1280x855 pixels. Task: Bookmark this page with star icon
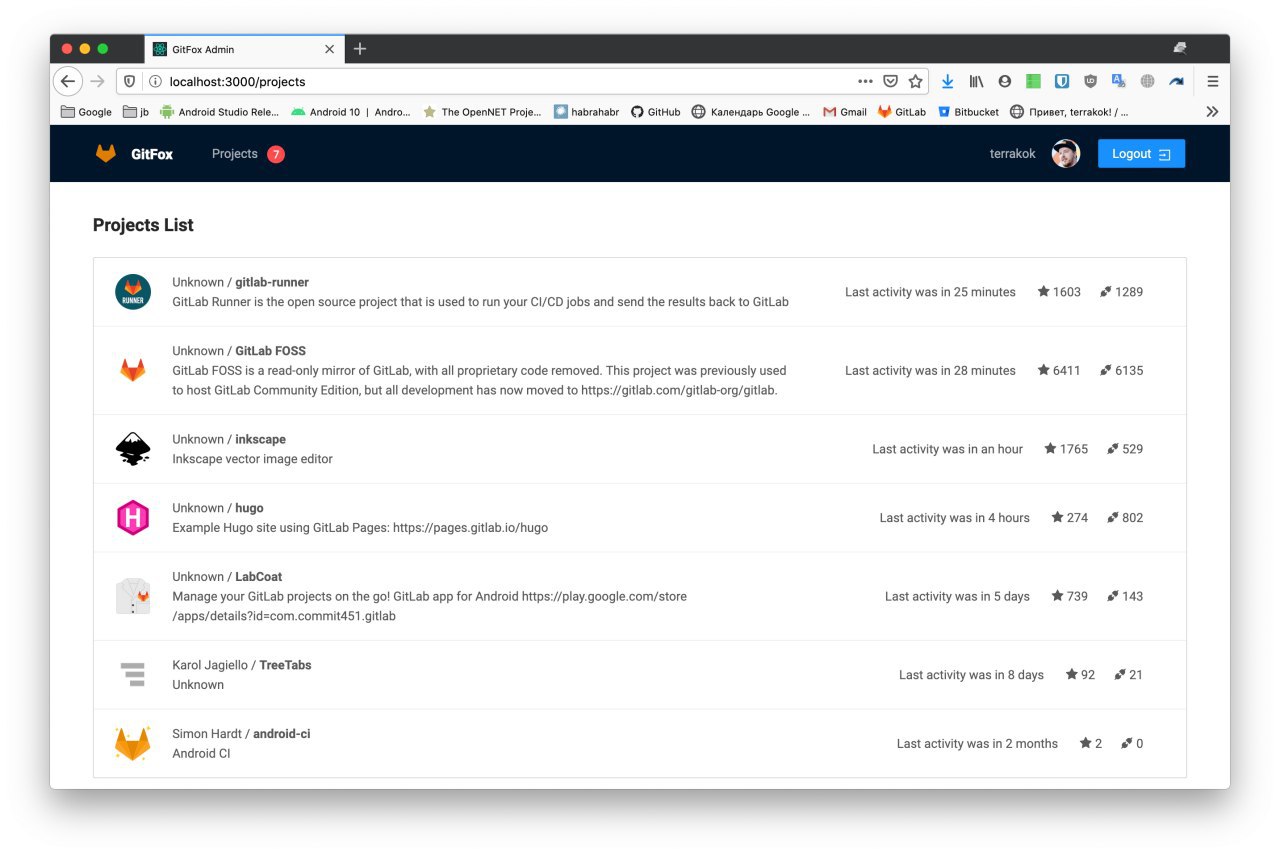click(915, 82)
